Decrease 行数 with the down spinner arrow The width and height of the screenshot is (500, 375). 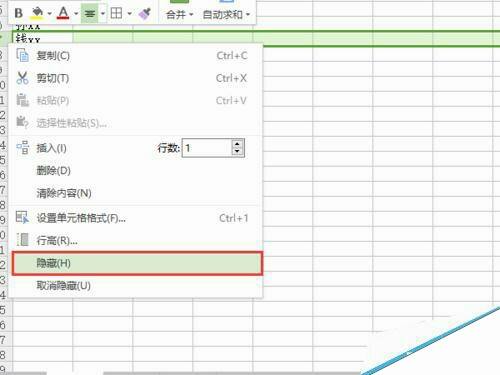tap(237, 152)
